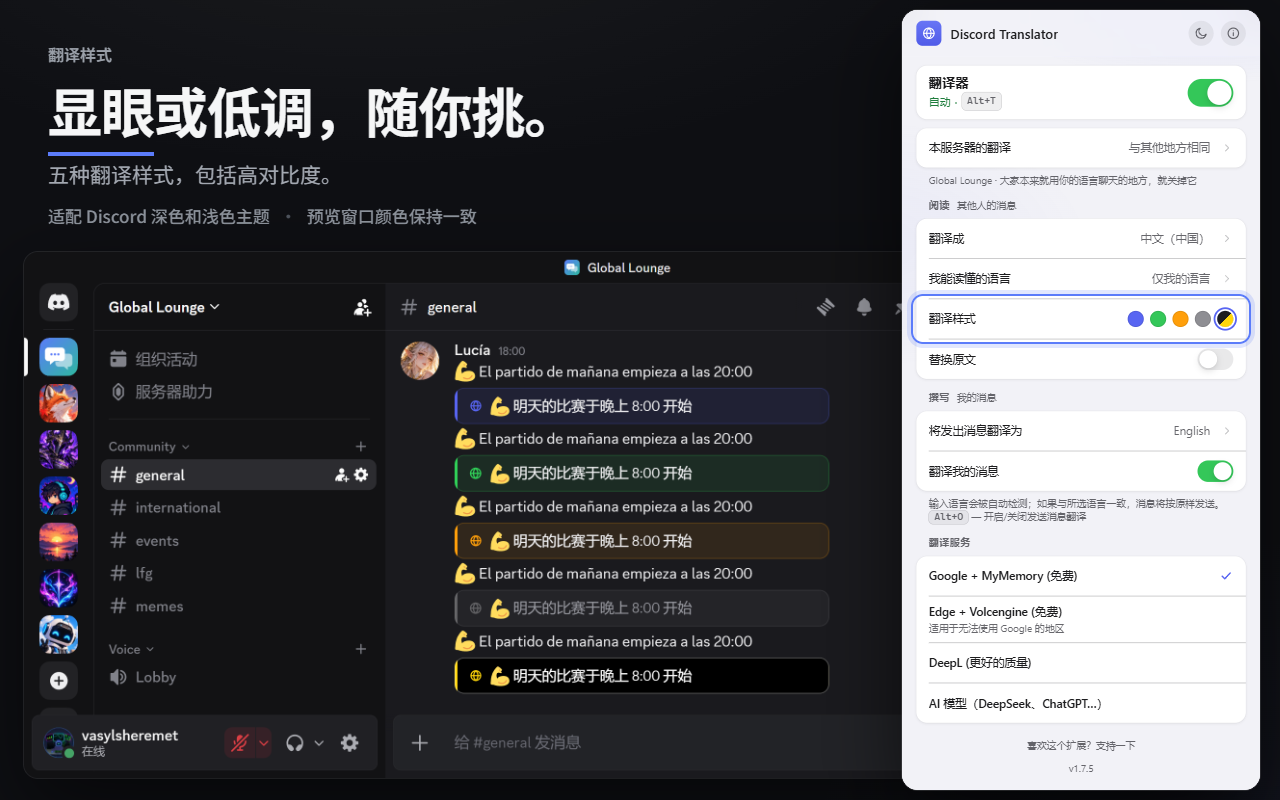1280x800 pixels.
Task: Open the memes channel
Action: tap(238, 606)
